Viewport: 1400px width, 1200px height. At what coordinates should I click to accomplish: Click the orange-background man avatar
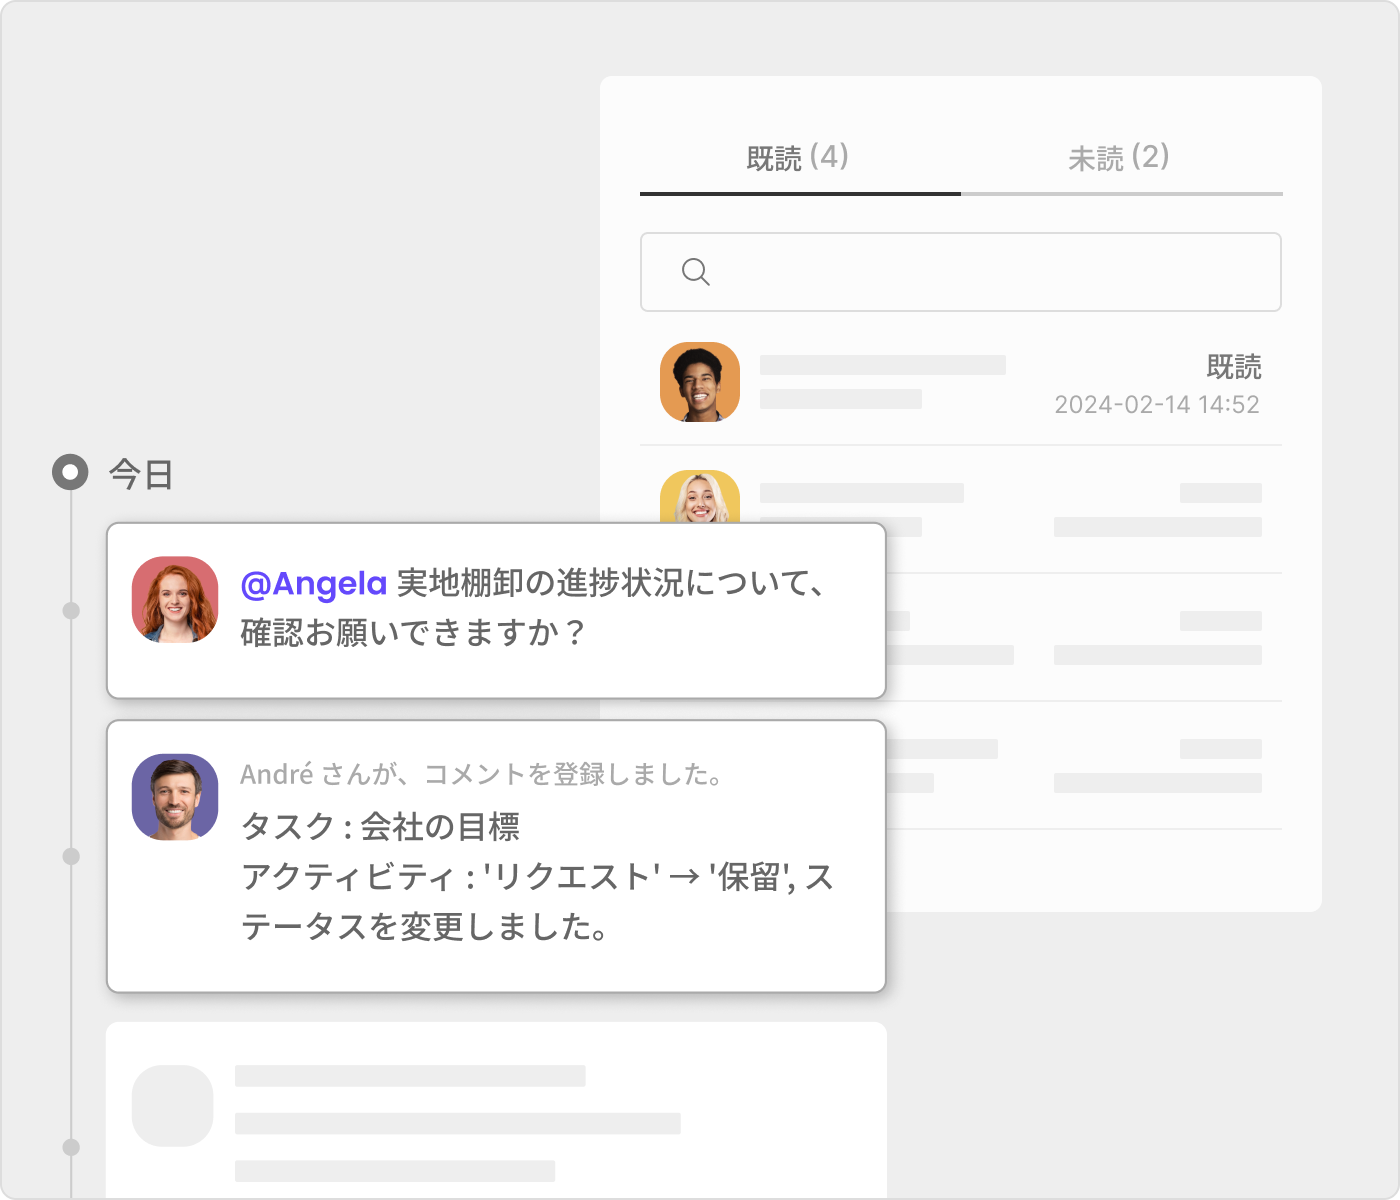[x=700, y=382]
